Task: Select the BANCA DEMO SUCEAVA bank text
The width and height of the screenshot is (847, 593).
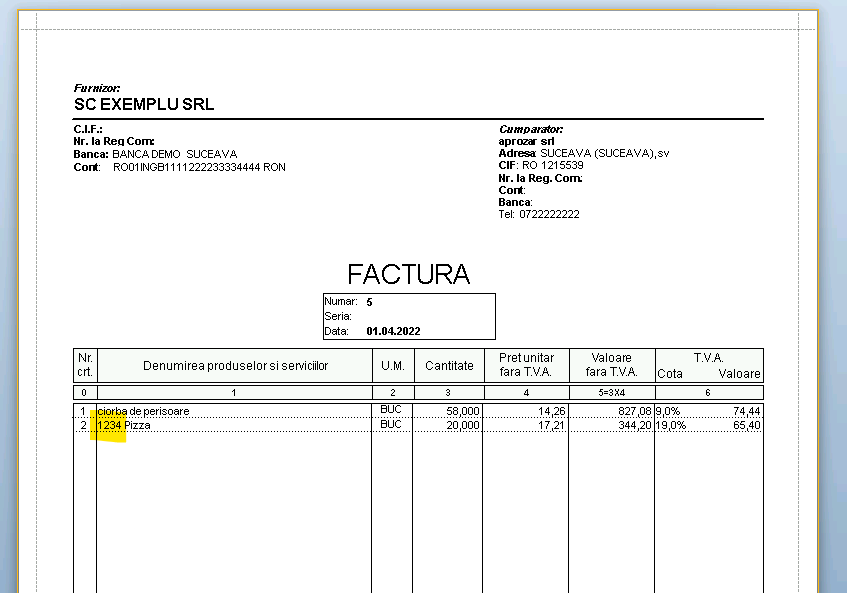Action: point(174,154)
